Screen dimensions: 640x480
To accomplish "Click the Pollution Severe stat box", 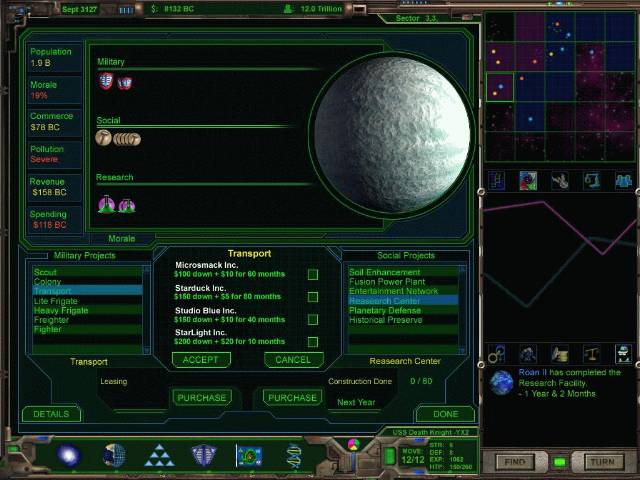I will tap(55, 154).
